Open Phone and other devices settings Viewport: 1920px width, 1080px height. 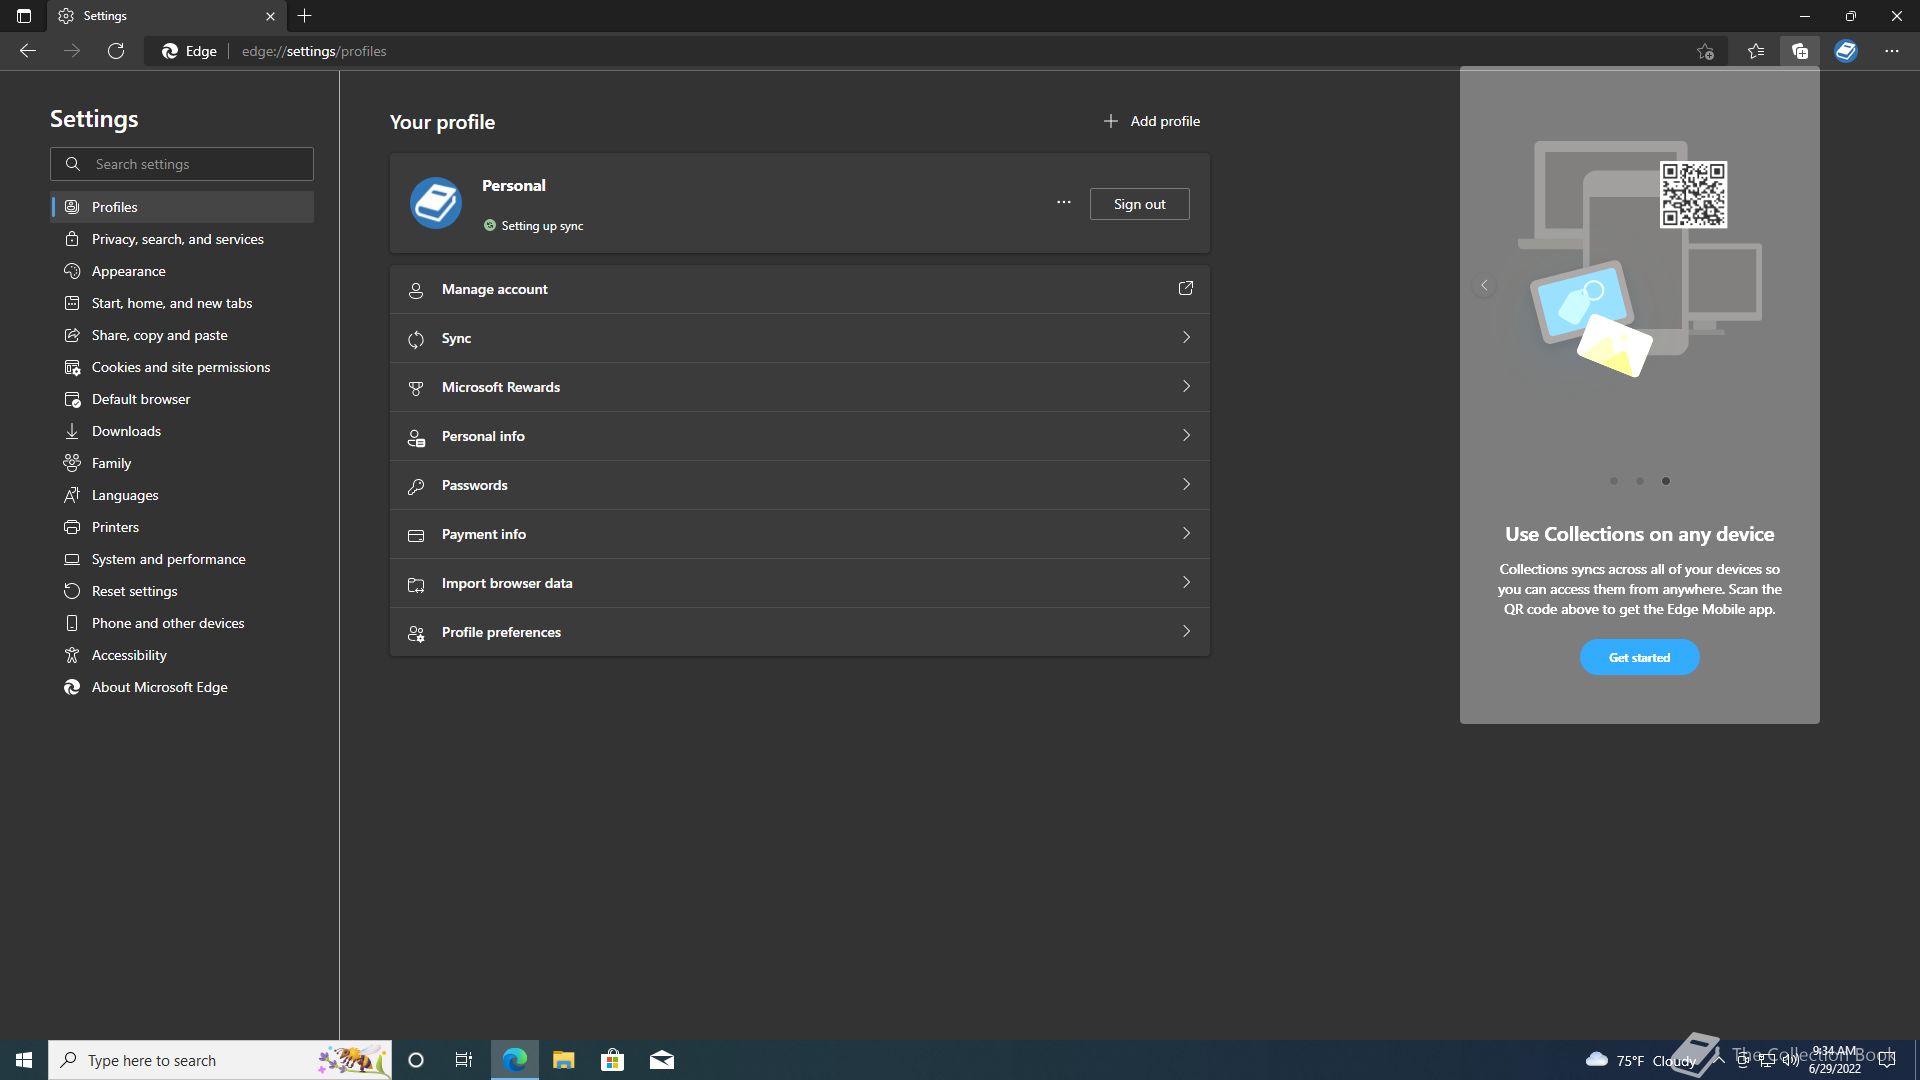(x=182, y=623)
